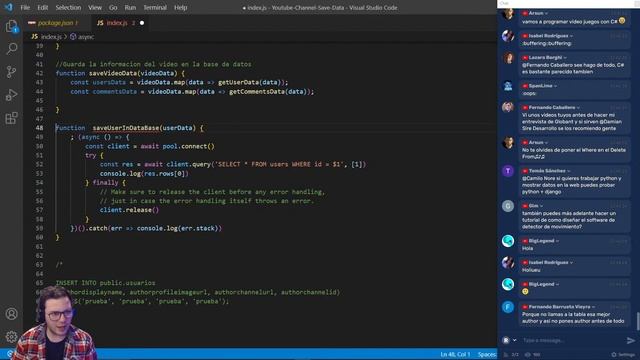Image resolution: width=640 pixels, height=360 pixels.
Task: Open the Run menu
Action: [130, 7]
